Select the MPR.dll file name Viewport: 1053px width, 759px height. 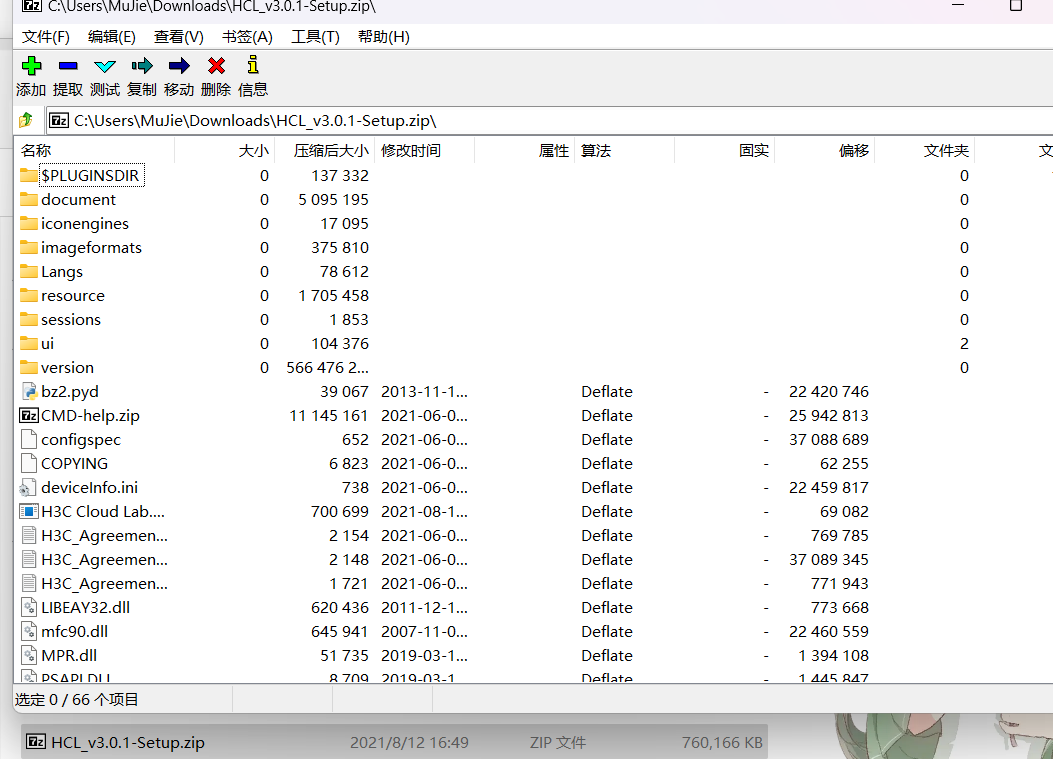point(69,656)
